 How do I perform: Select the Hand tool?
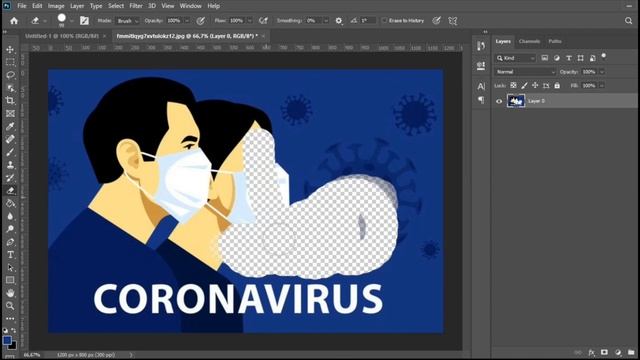10,293
